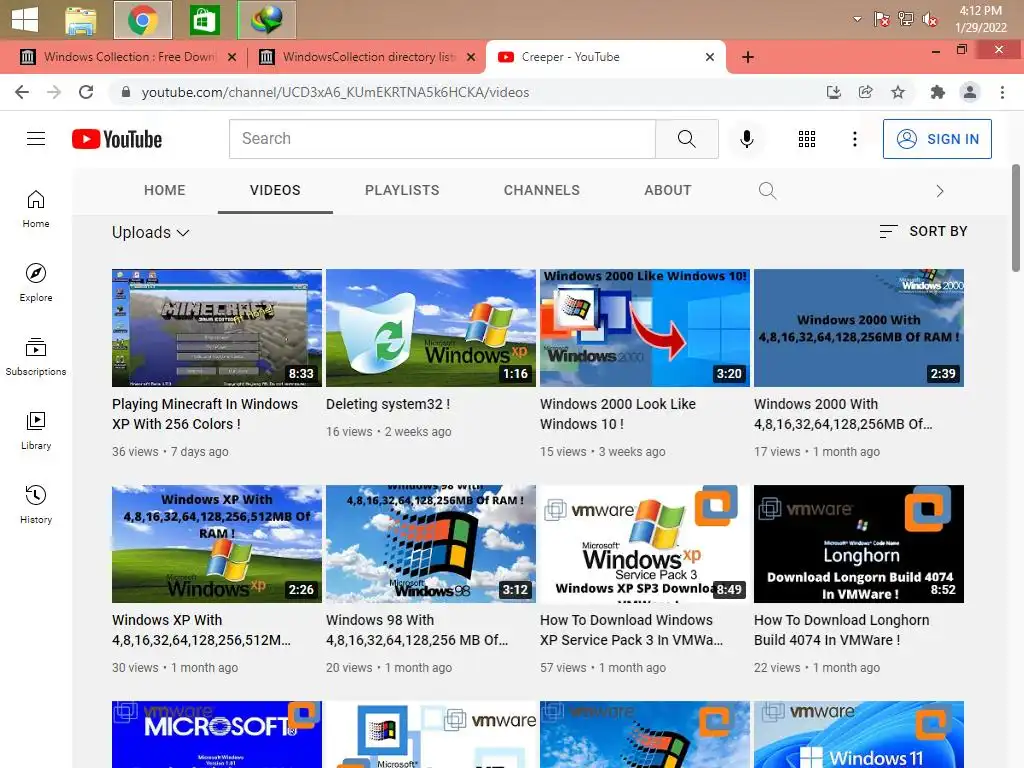
Task: Open Chrome extensions puzzle icon
Action: click(x=937, y=92)
